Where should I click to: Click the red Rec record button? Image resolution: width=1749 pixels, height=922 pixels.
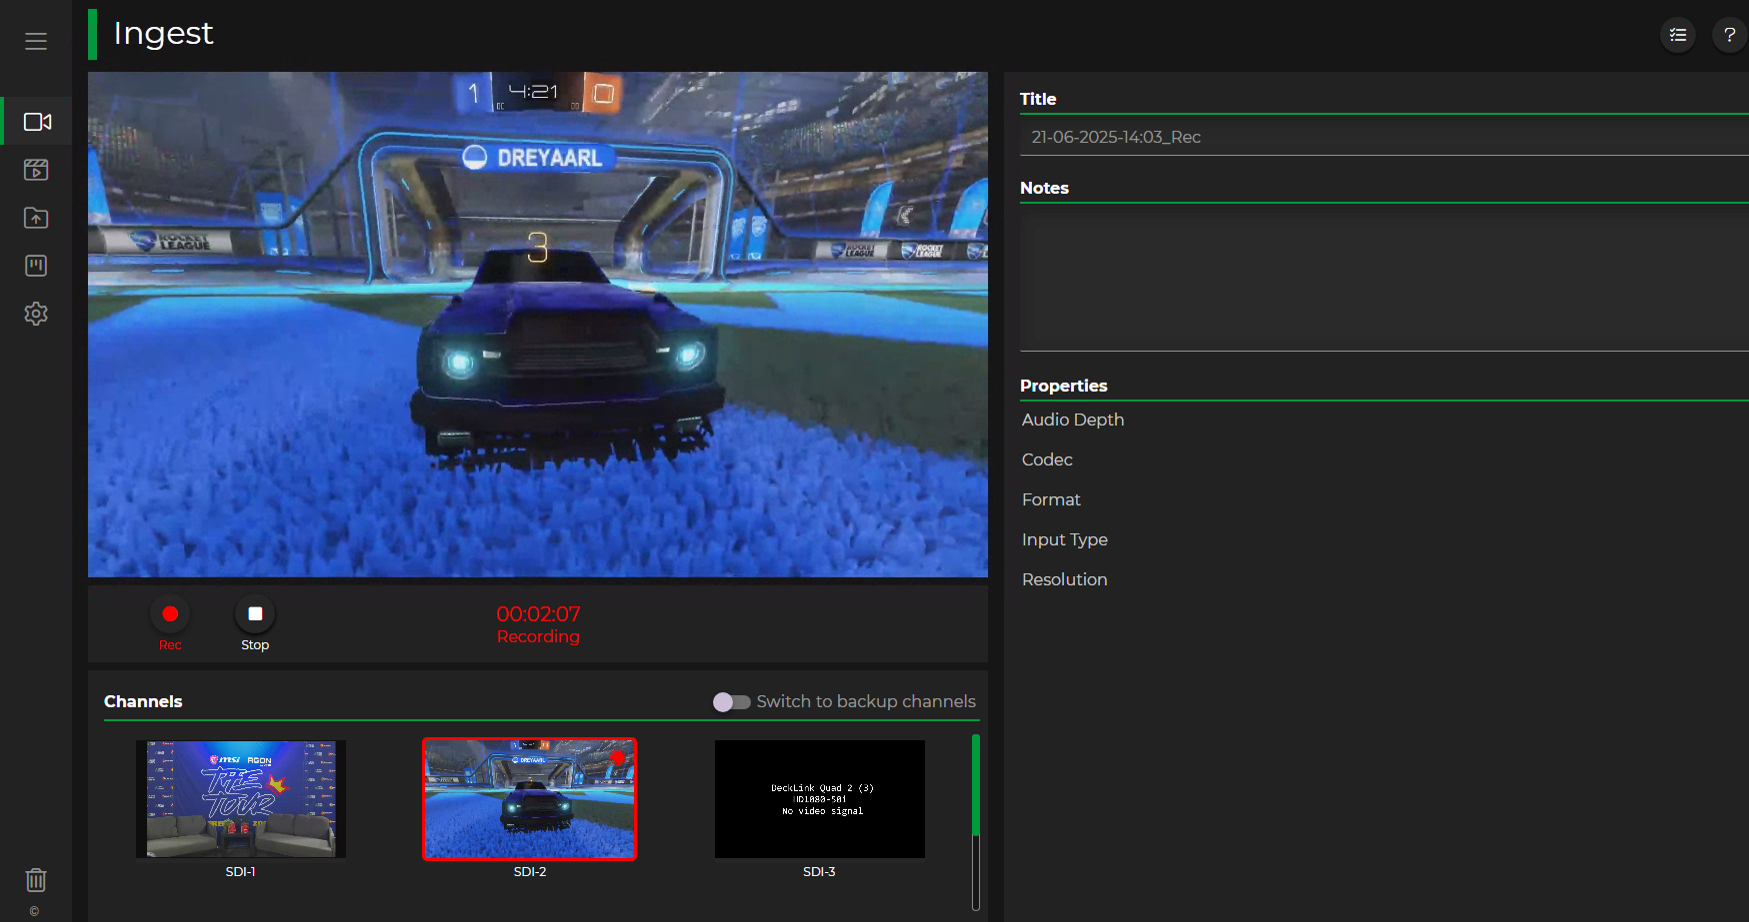[x=170, y=614]
